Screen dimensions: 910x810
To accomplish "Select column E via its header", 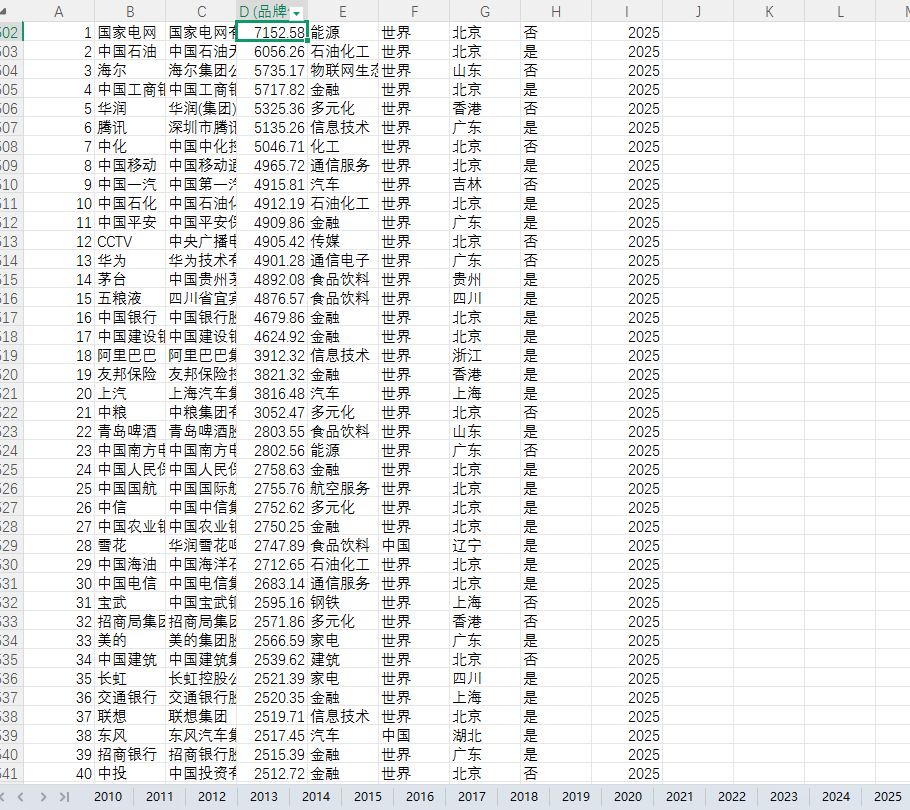I will (343, 12).
